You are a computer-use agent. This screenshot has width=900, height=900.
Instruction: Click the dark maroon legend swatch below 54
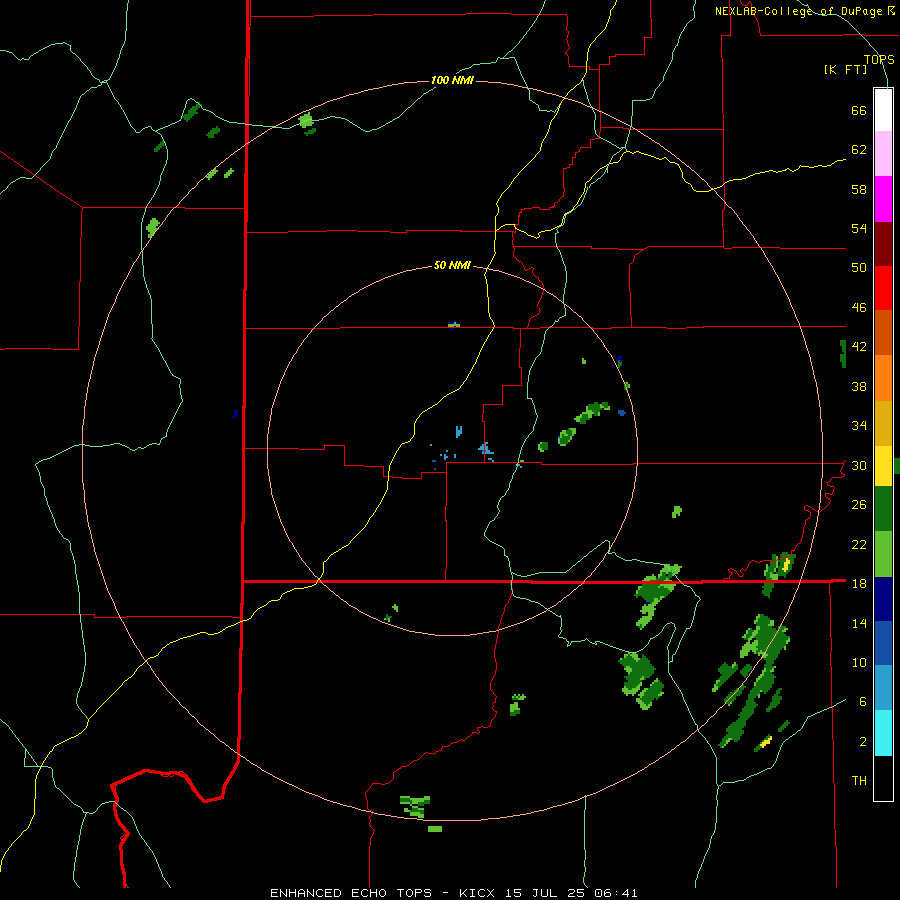pos(883,244)
